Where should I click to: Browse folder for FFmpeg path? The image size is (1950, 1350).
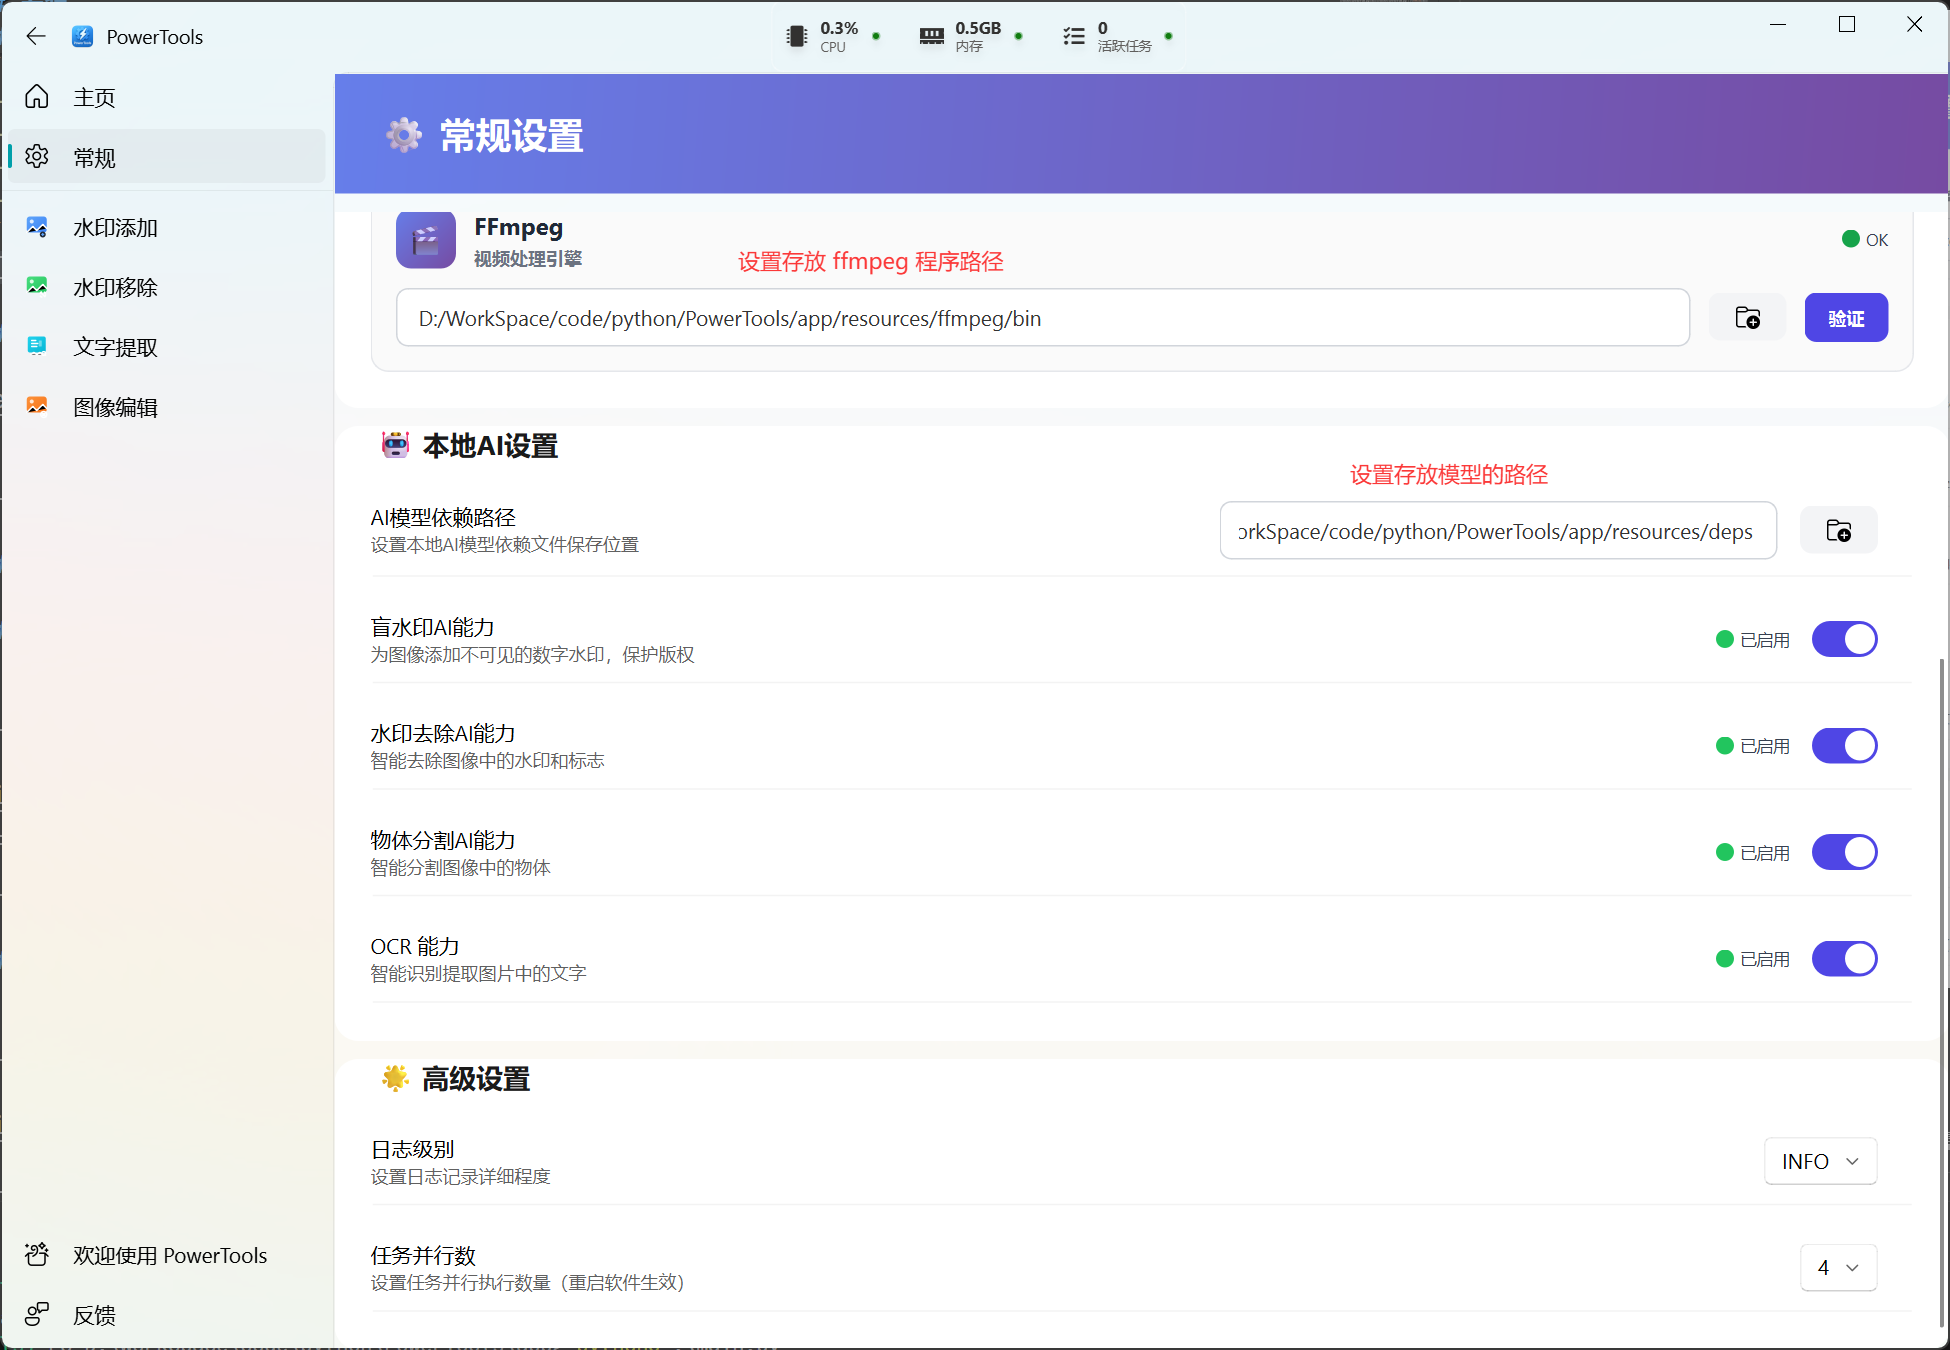[x=1747, y=318]
